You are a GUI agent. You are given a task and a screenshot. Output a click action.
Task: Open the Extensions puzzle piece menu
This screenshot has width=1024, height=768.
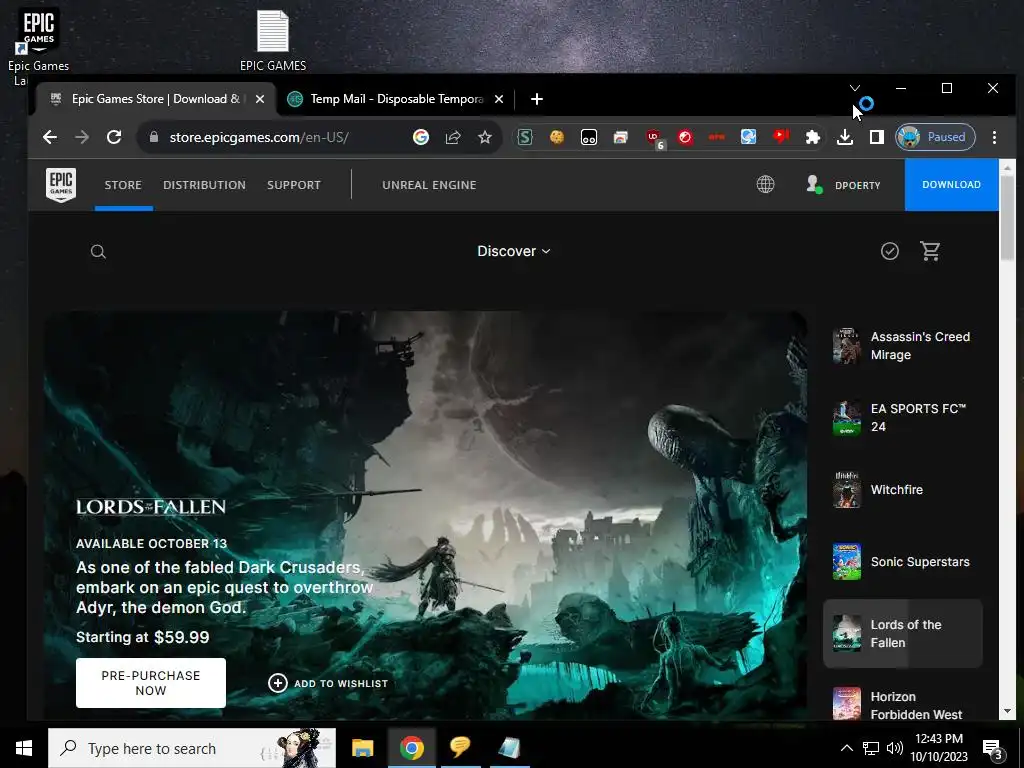pyautogui.click(x=812, y=137)
